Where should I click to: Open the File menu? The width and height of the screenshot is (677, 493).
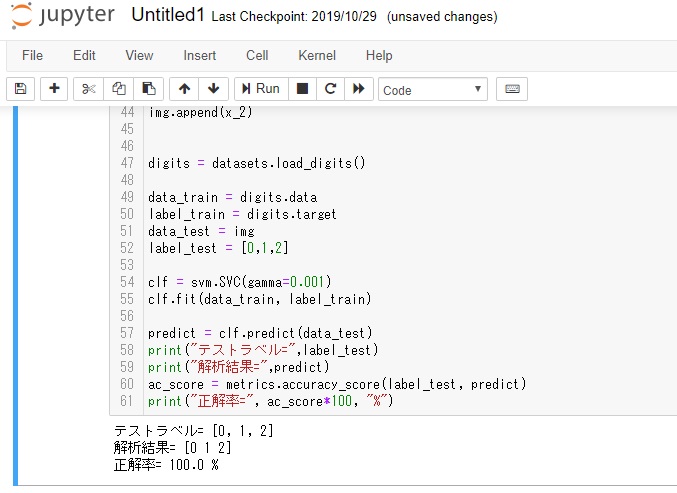point(32,56)
